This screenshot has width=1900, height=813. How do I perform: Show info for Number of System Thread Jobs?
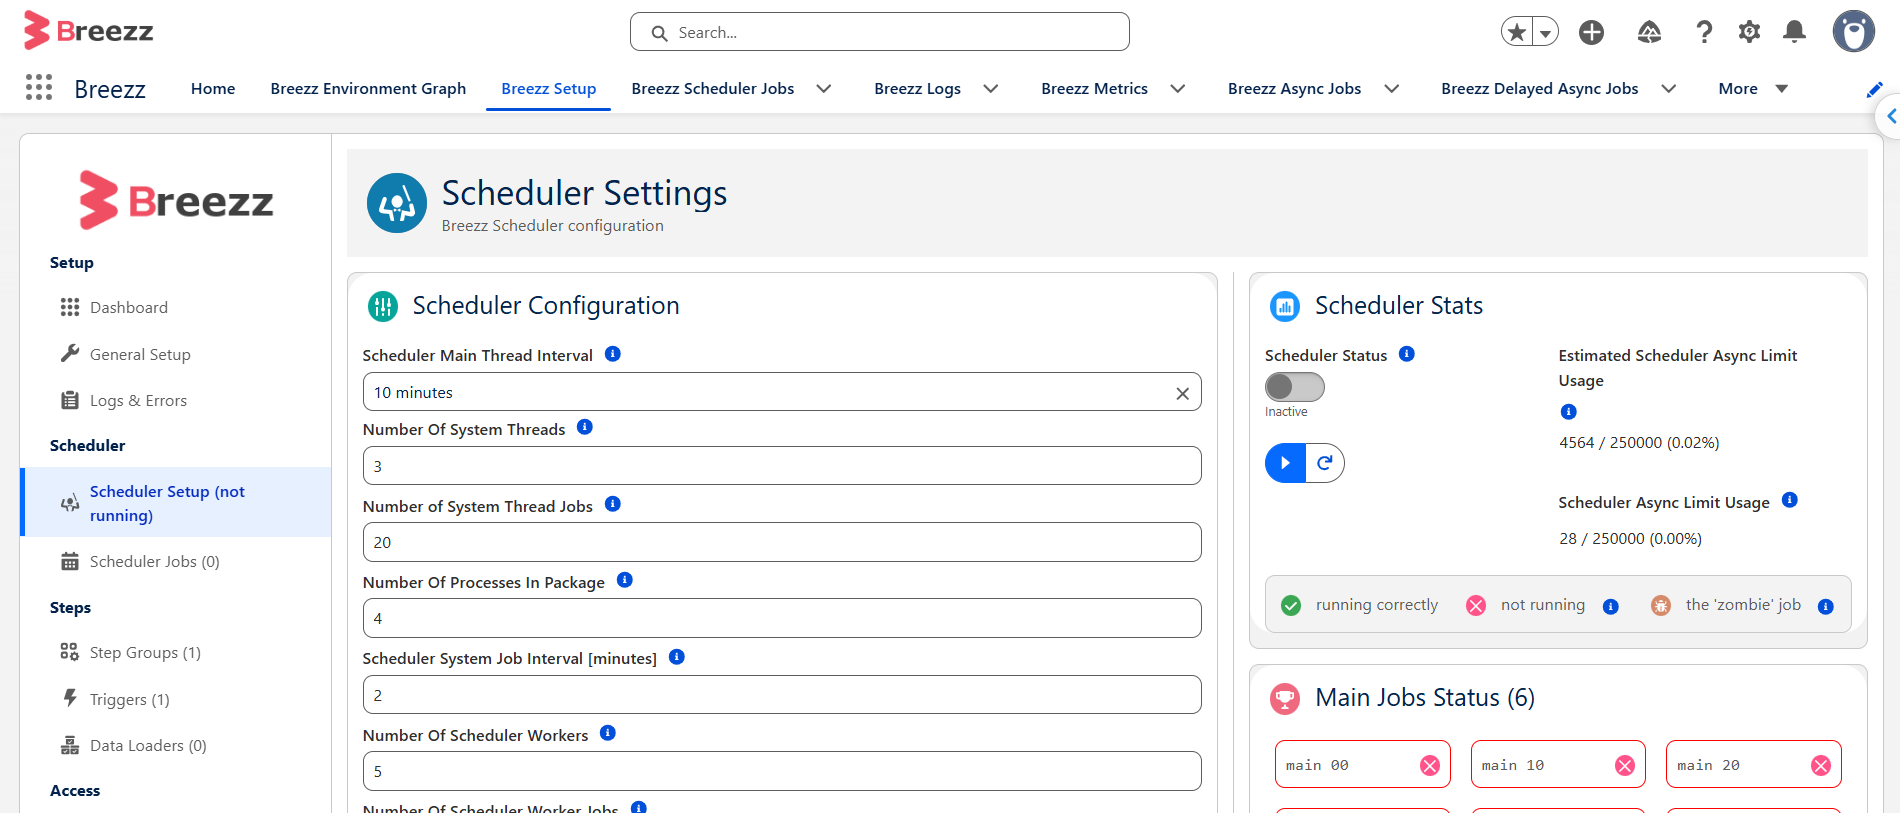[x=613, y=504]
